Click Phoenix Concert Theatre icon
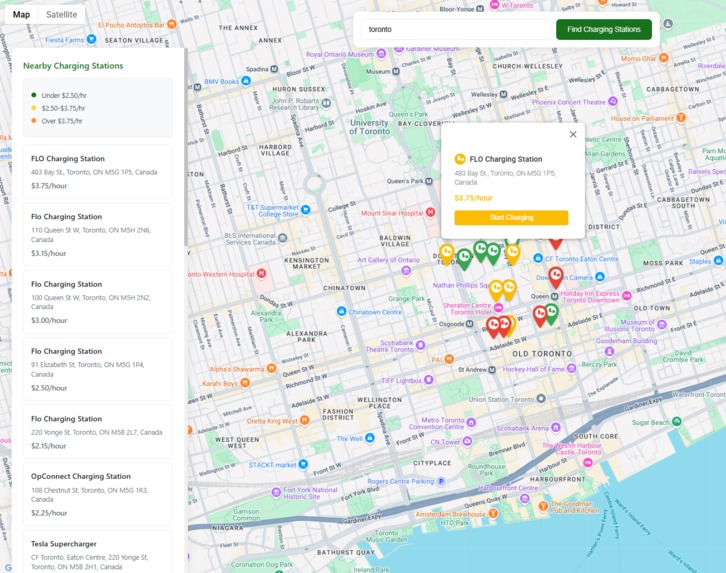This screenshot has width=726, height=573. (x=613, y=101)
